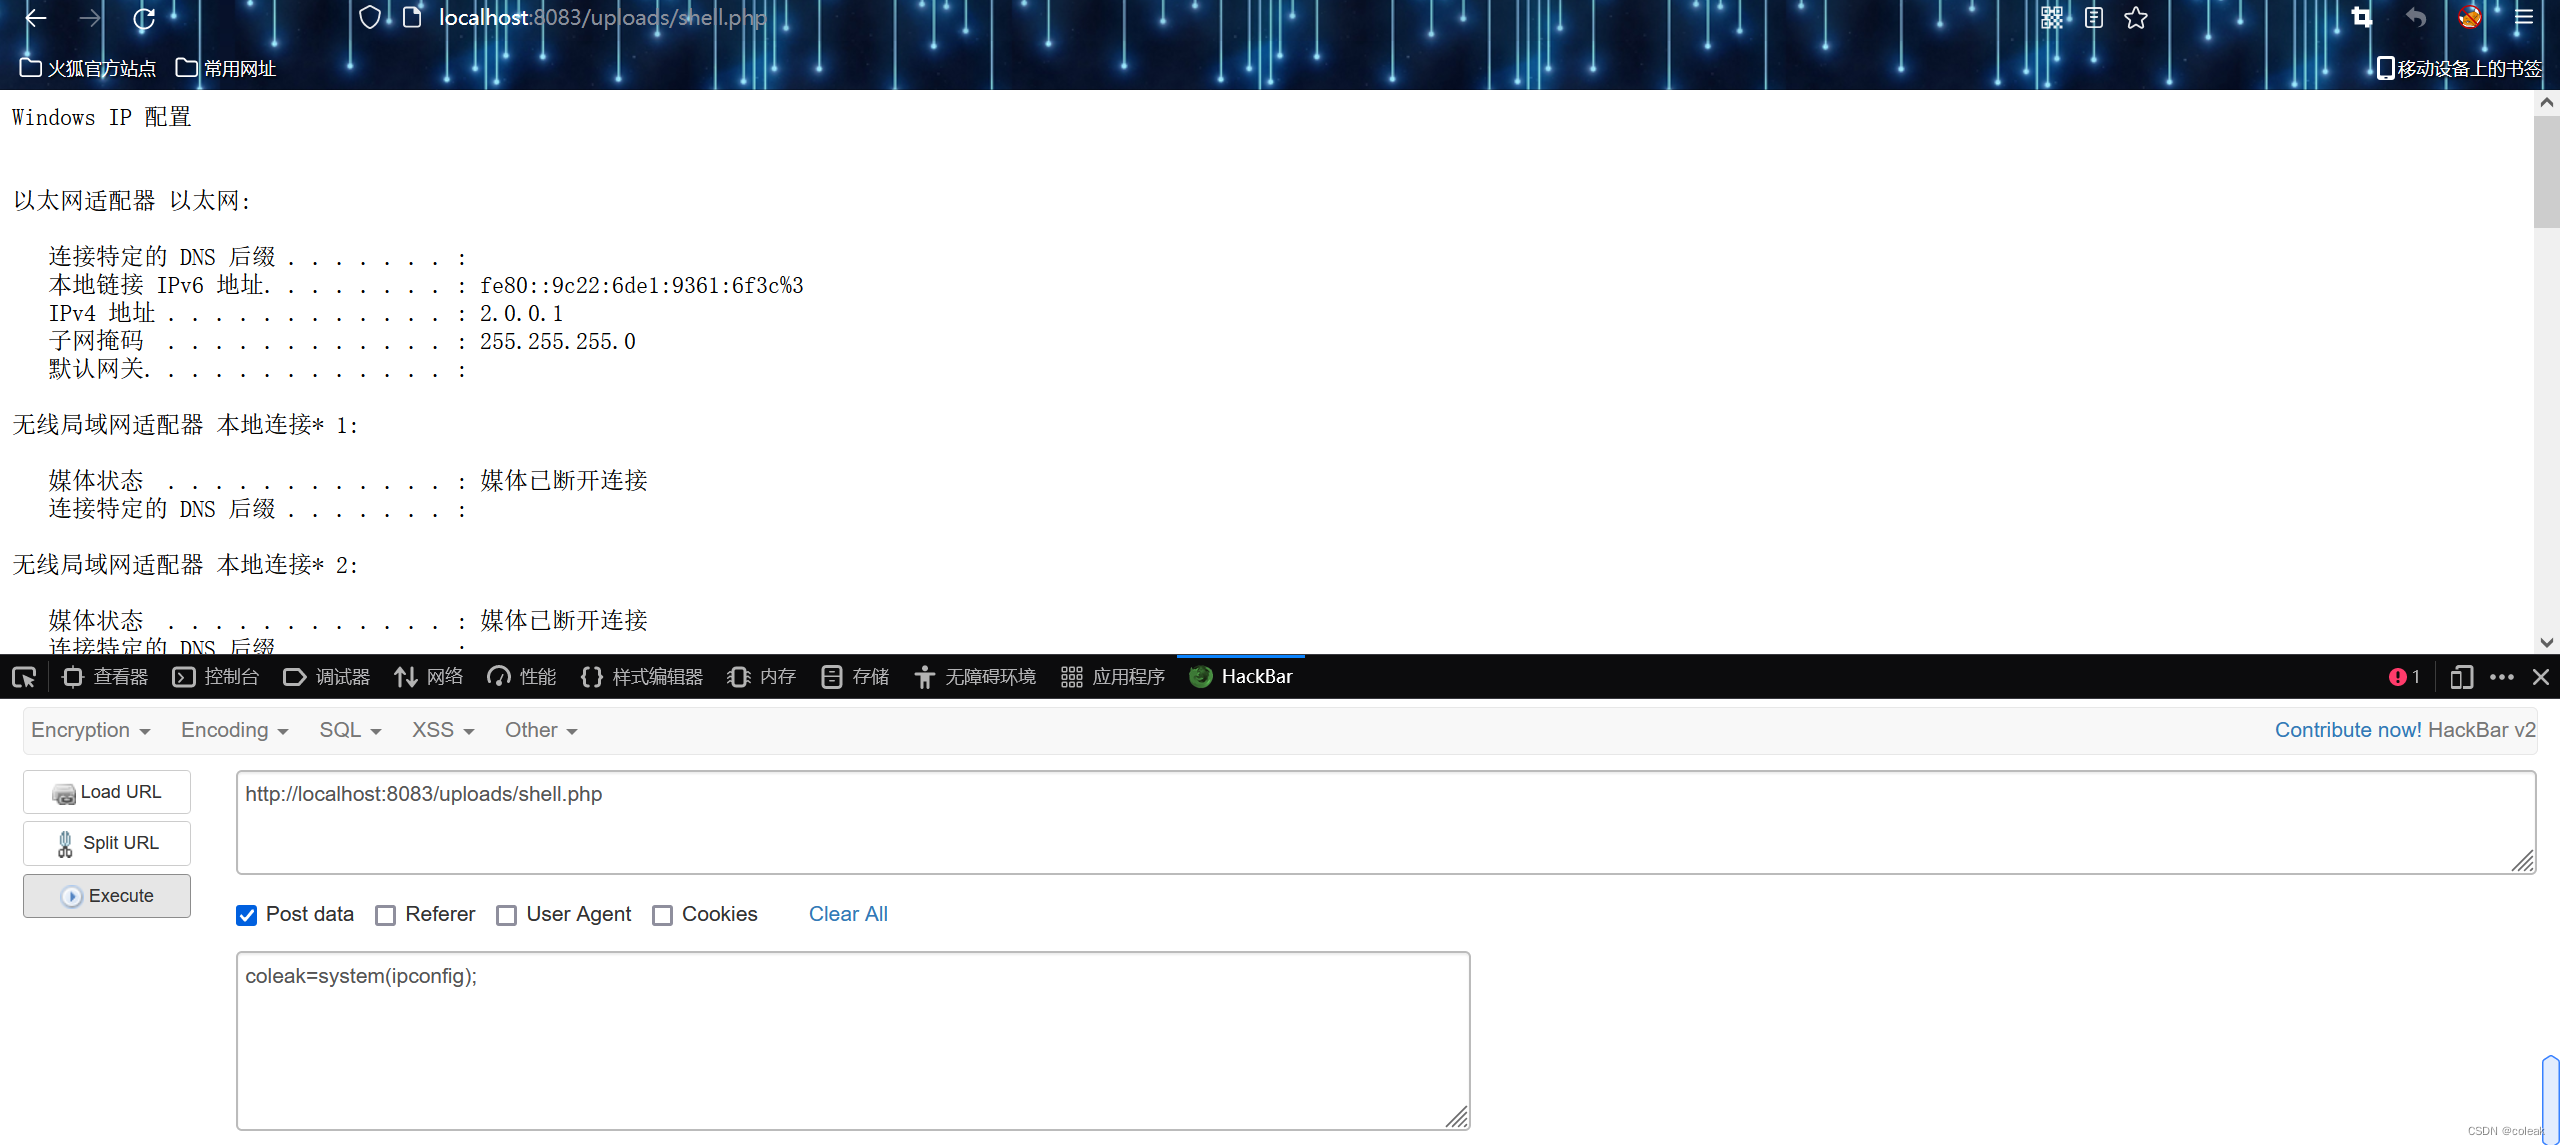Click the screenshot crop toolbar icon
Image resolution: width=2560 pixels, height=1145 pixels.
click(x=2362, y=18)
